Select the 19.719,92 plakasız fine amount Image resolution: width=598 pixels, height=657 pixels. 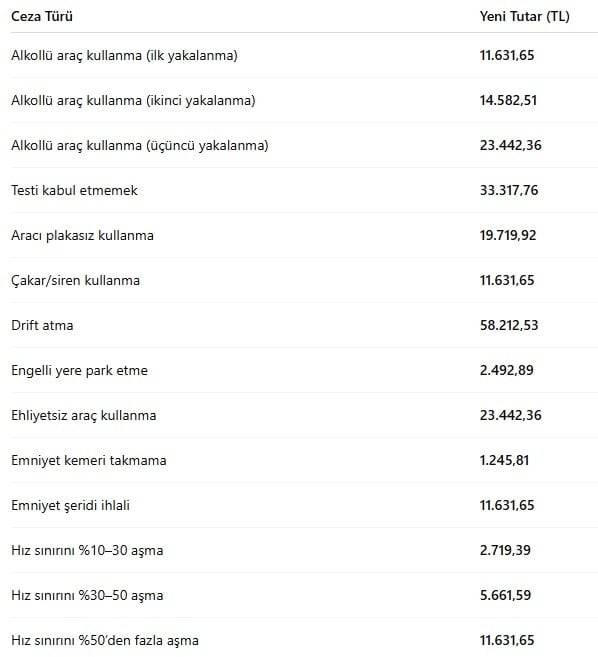click(x=508, y=235)
